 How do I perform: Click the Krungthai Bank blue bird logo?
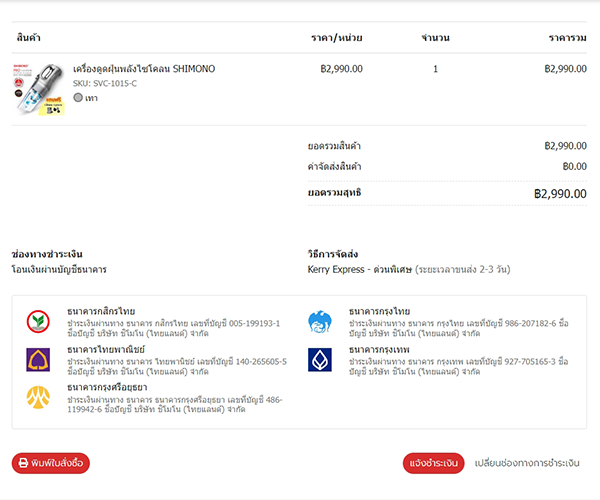(x=320, y=321)
